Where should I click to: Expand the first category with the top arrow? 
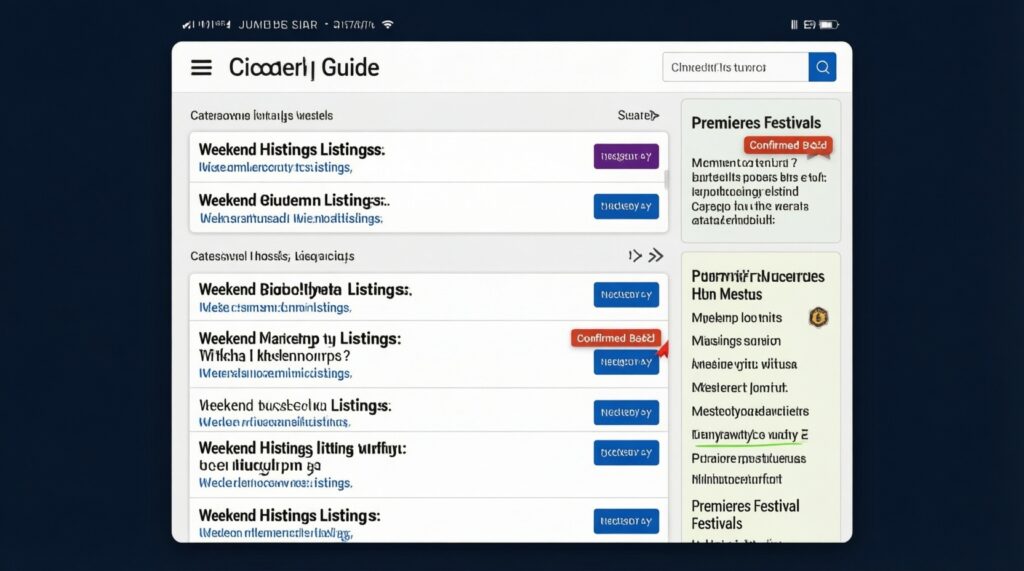pos(655,116)
